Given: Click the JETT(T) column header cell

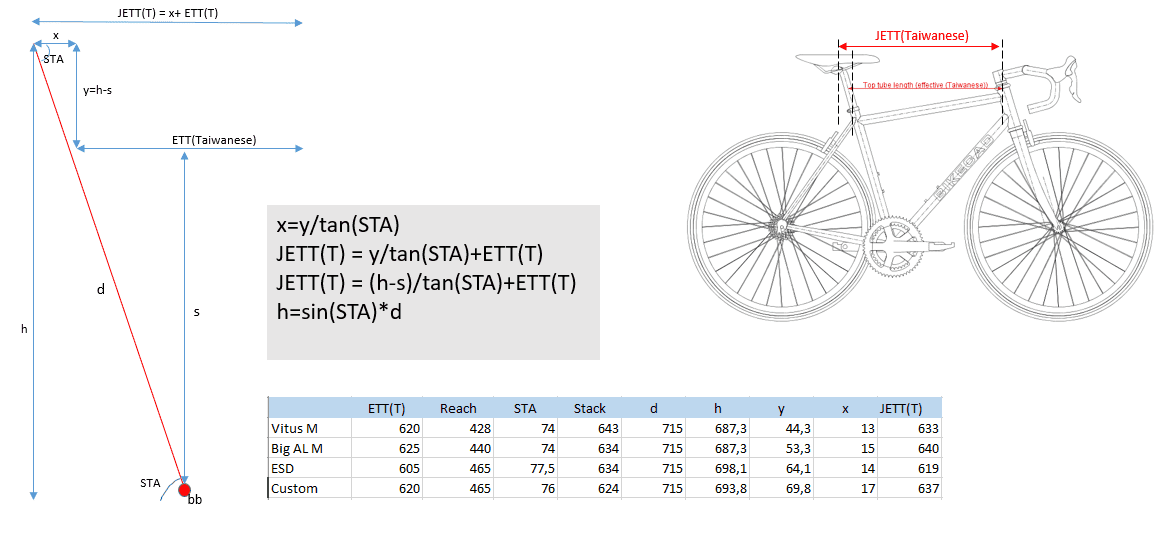Looking at the screenshot, I should [900, 408].
